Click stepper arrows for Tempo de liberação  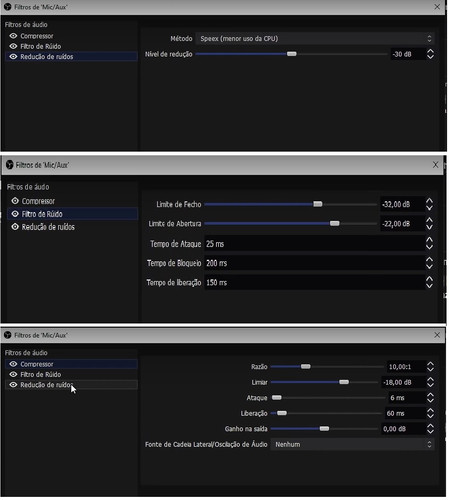(429, 282)
